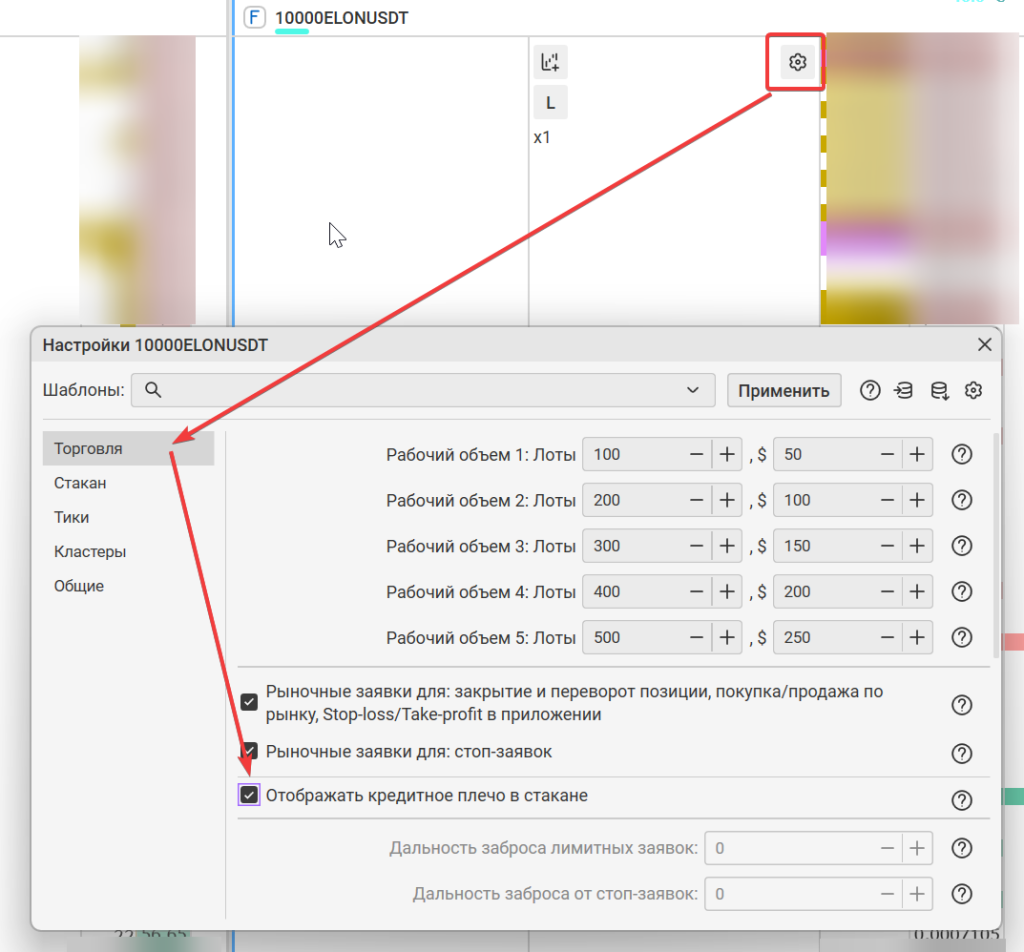Decrease Рабочий объем 1 dollar value
The height and width of the screenshot is (952, 1024).
coord(887,454)
